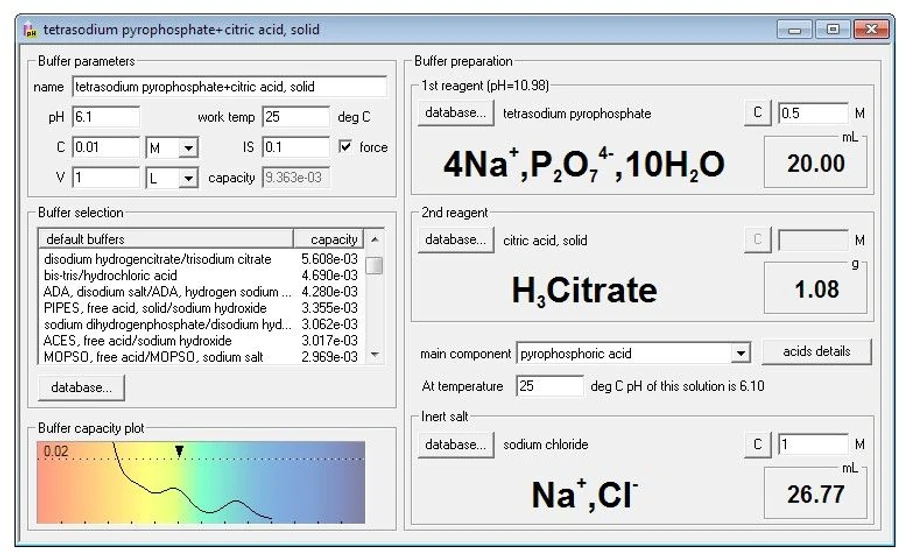Viewport: 909px width, 551px height.
Task: Click the H3Citrate formula display
Action: pos(584,290)
